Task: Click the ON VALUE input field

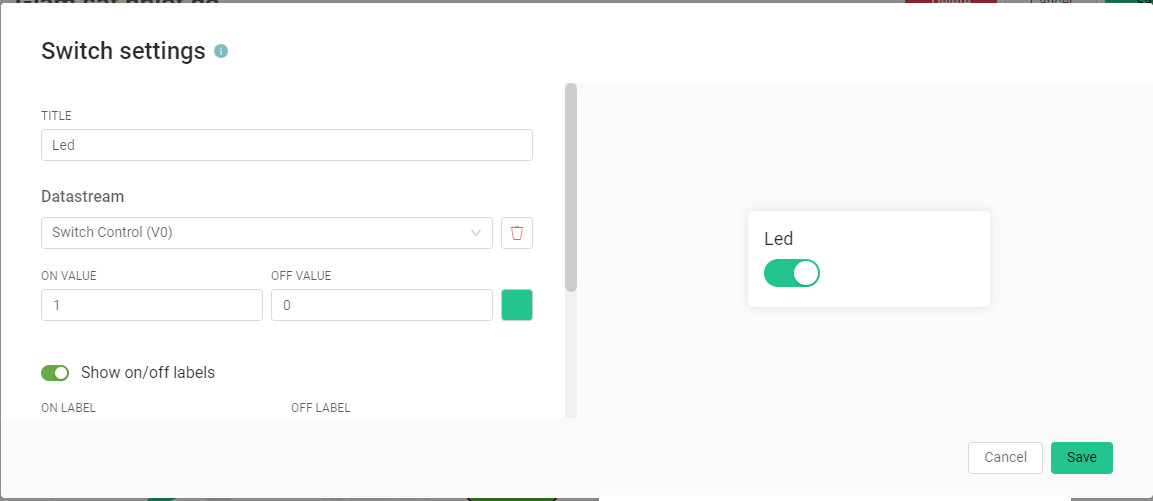Action: (151, 305)
